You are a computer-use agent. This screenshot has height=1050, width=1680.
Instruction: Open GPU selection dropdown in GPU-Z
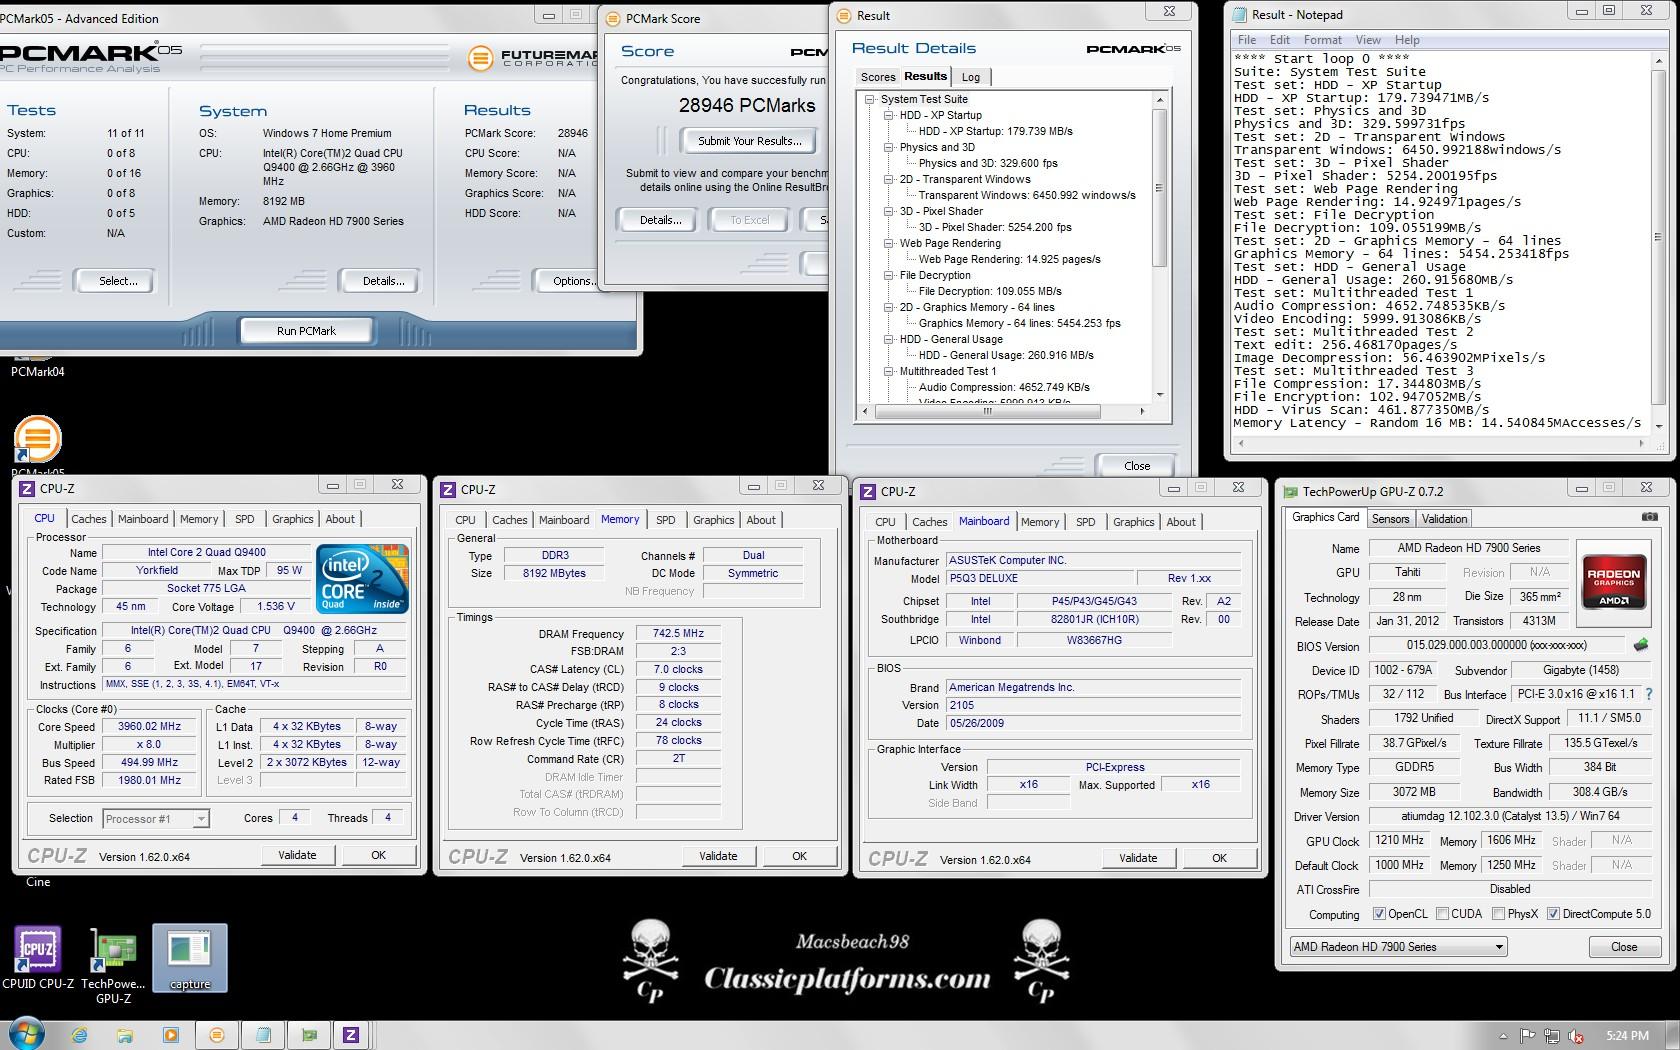(1398, 946)
